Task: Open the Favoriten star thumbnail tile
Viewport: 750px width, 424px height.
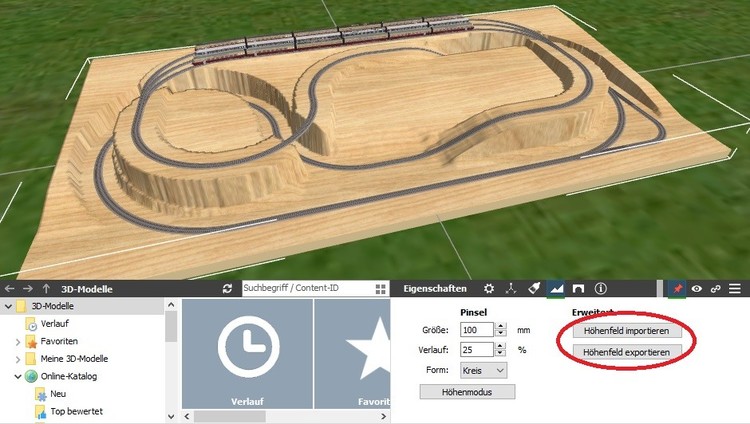Action: point(353,354)
